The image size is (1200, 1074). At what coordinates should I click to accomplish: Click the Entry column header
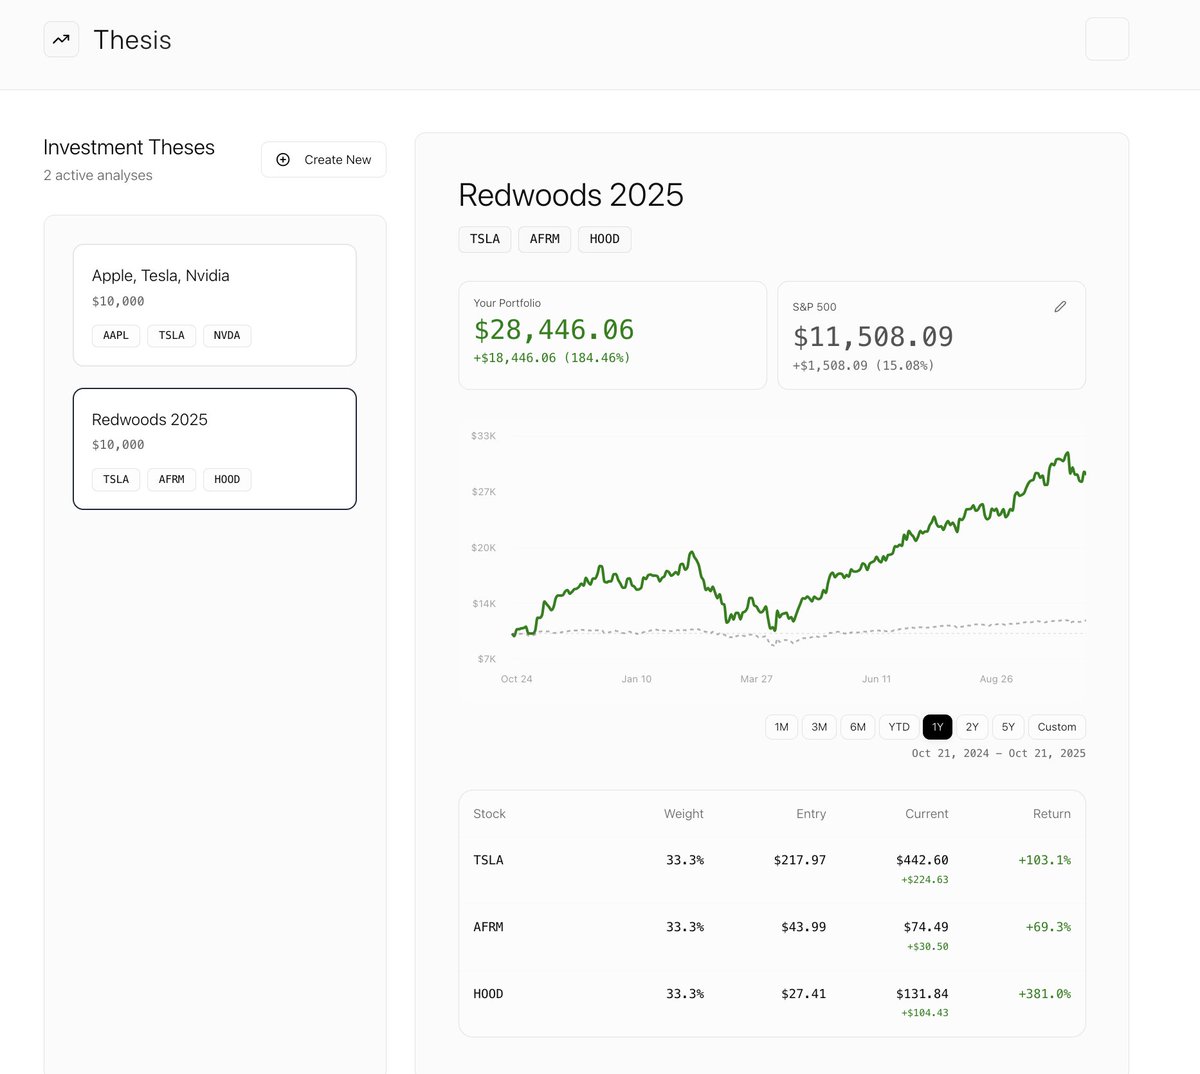tap(811, 814)
